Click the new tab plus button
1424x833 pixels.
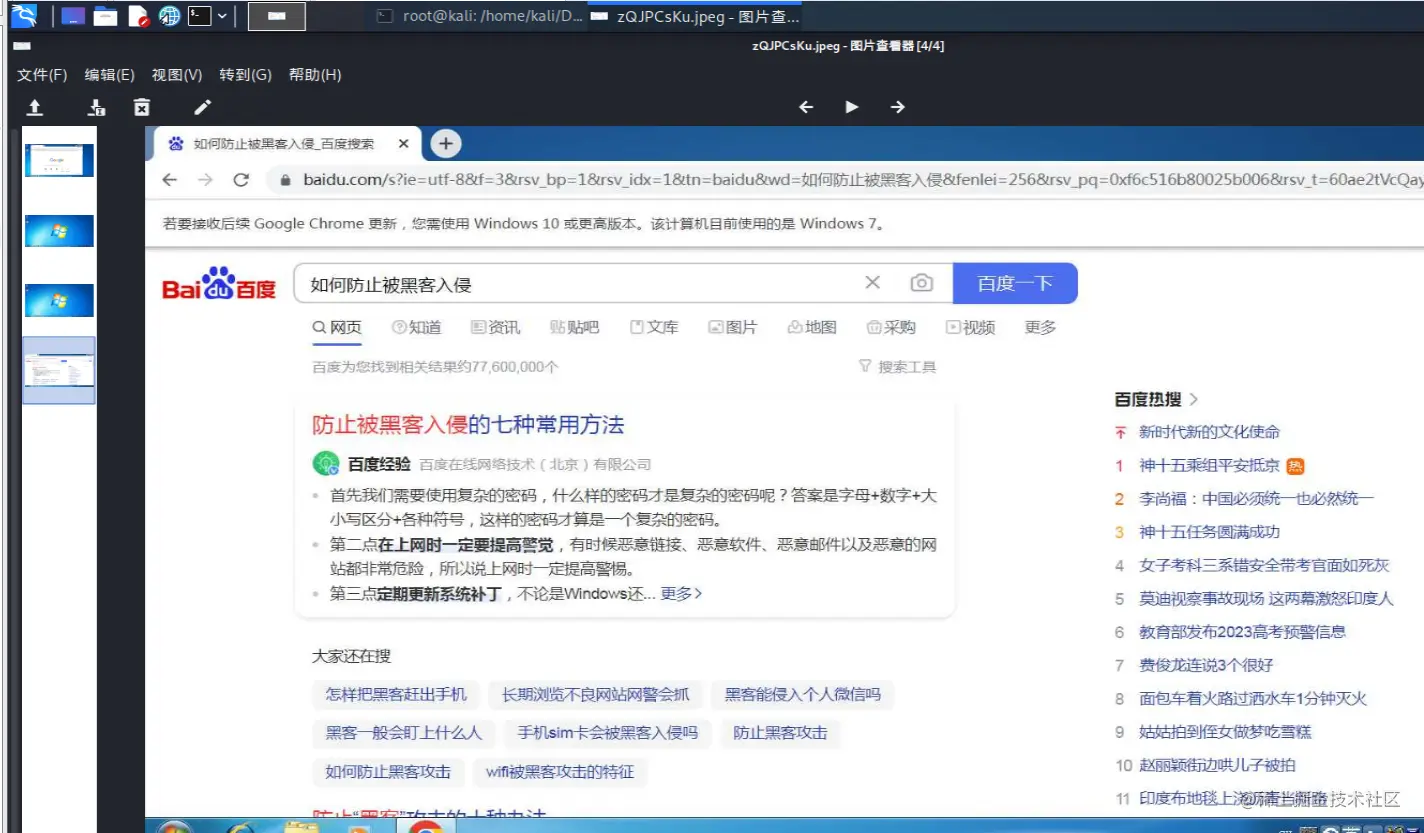(x=446, y=144)
